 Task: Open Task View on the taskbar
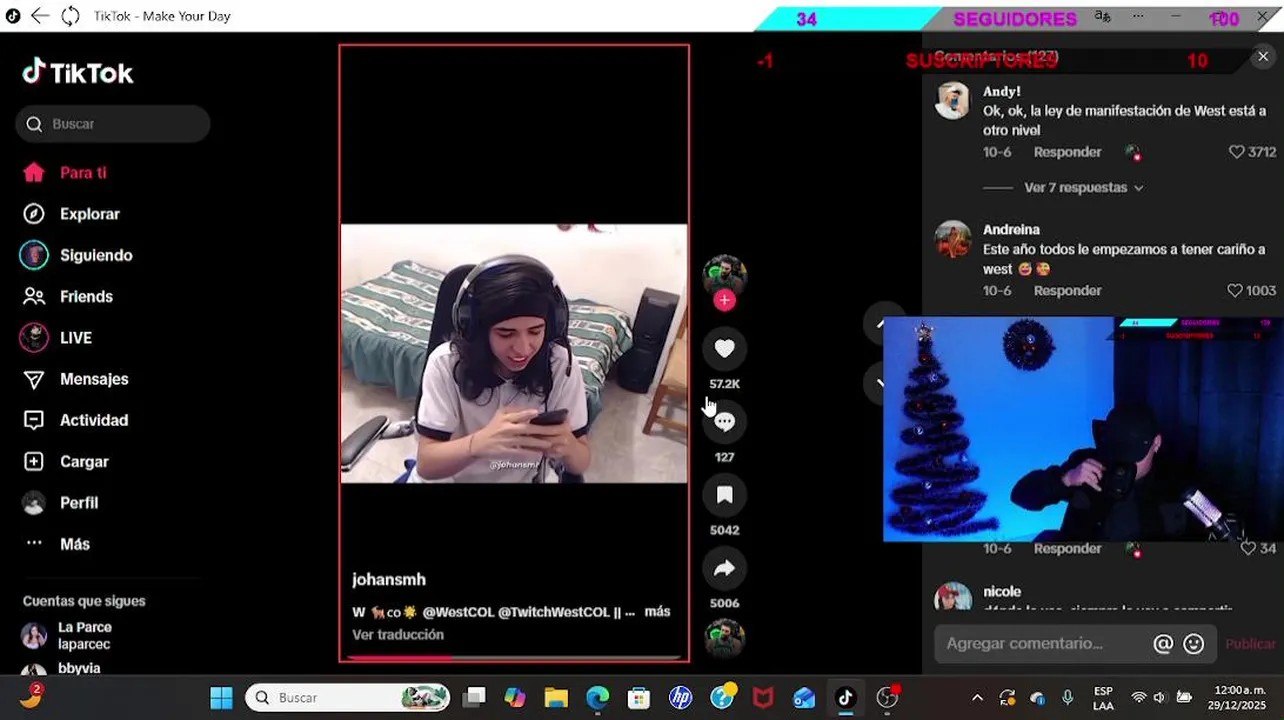(x=474, y=698)
